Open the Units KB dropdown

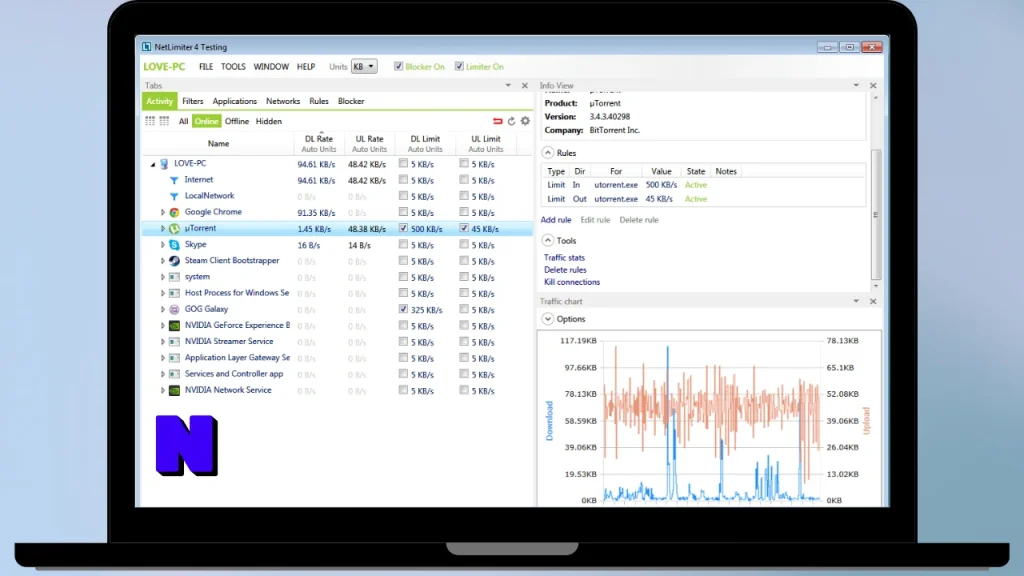[364, 67]
